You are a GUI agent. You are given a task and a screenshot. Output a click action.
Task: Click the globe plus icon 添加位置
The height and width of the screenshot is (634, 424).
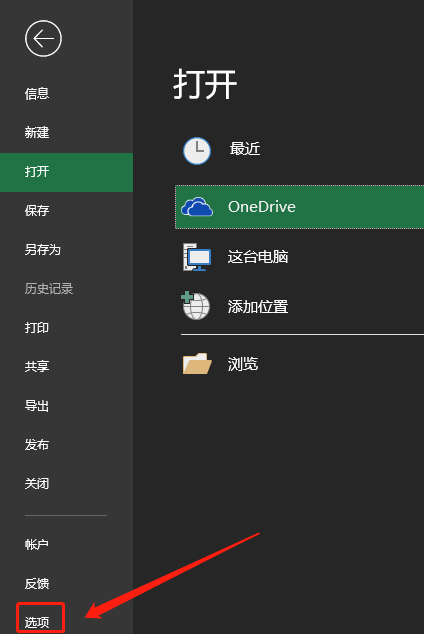click(195, 305)
